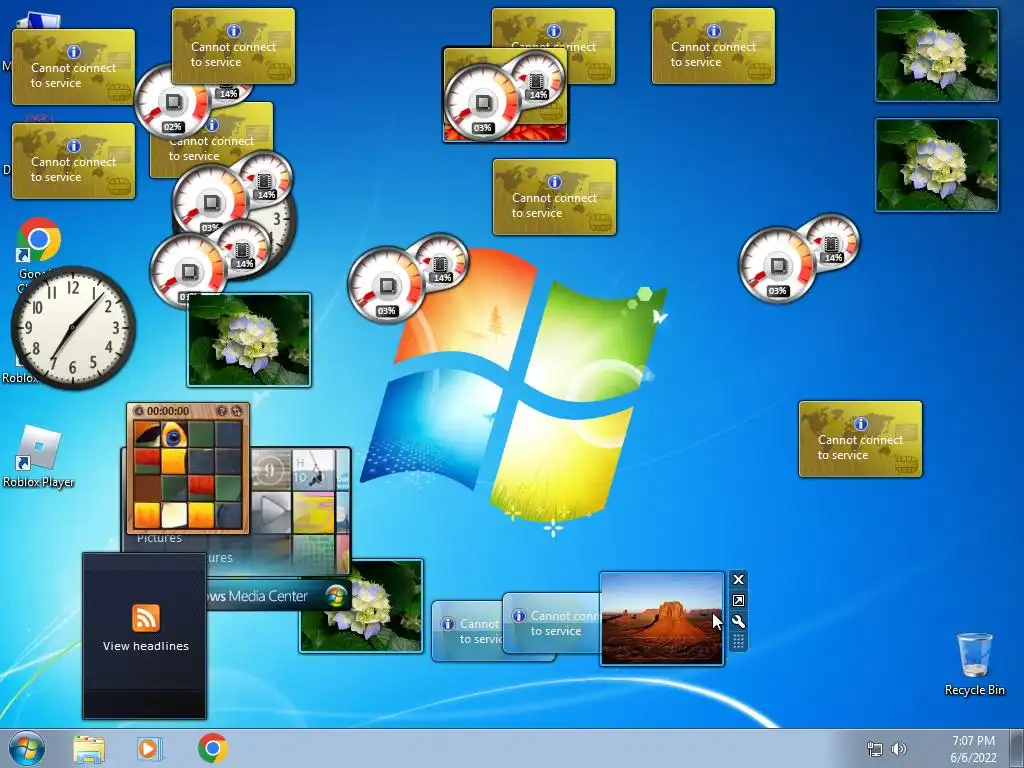The image size is (1024, 768).
Task: Click info icon on blue weather gadget touching desert picture
Action: pos(519,616)
